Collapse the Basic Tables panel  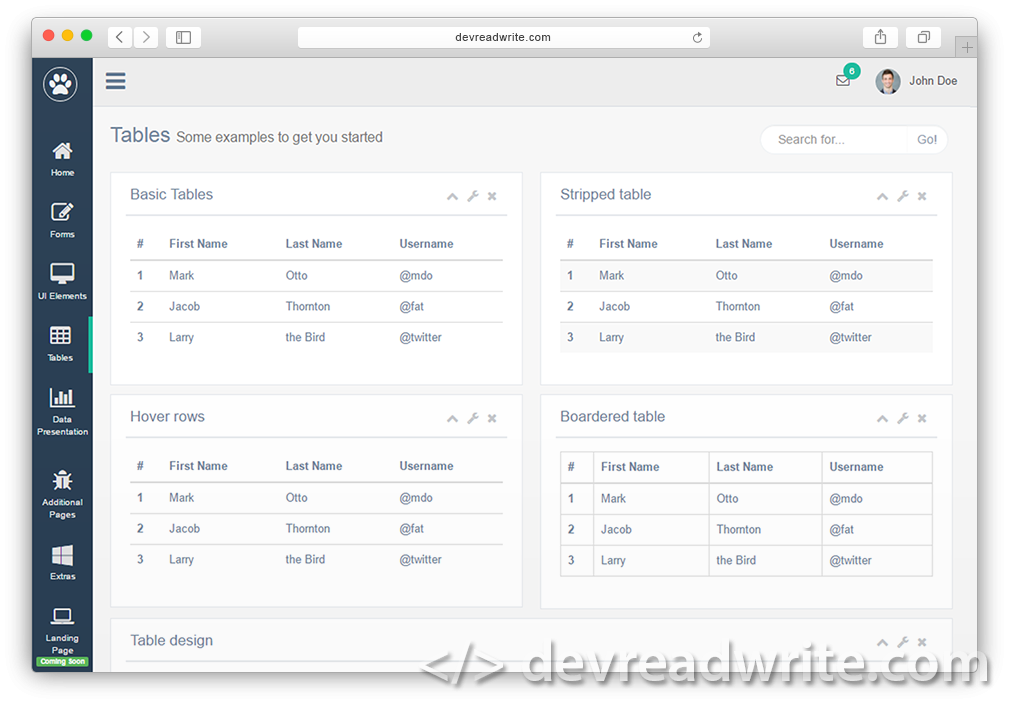[452, 196]
